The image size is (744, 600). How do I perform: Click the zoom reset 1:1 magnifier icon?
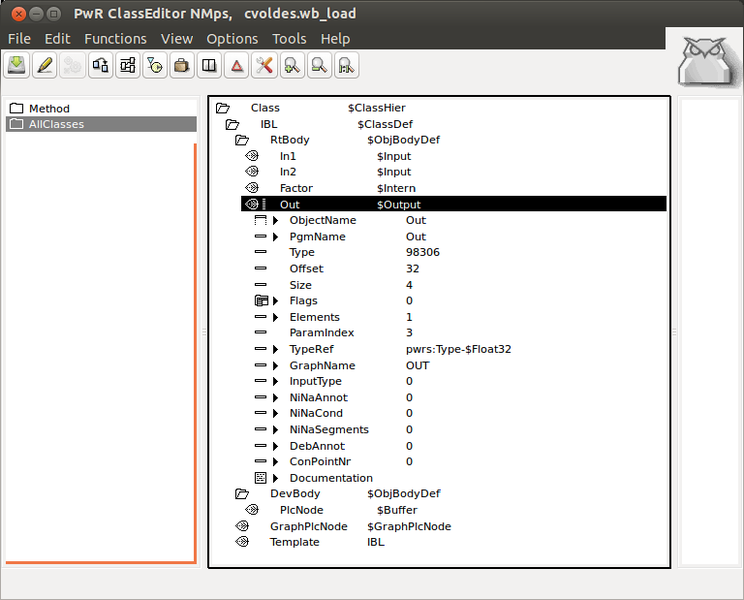coord(347,65)
